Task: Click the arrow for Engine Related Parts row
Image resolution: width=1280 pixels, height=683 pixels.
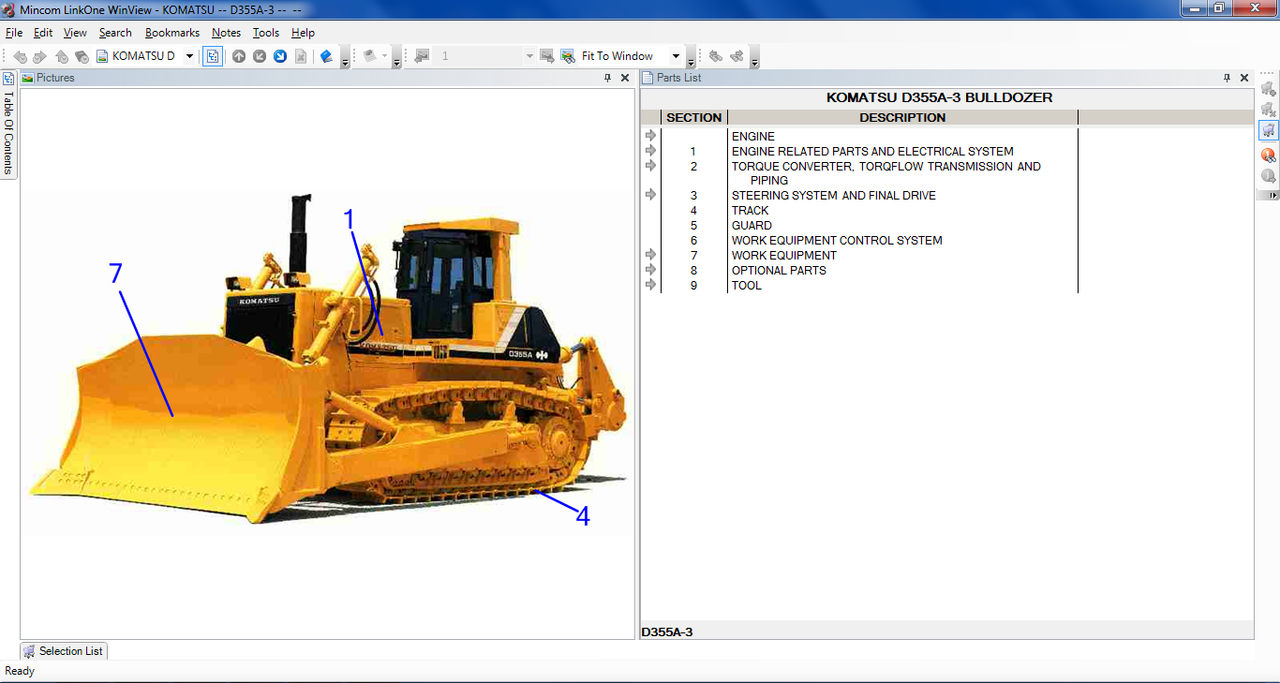Action: [650, 150]
